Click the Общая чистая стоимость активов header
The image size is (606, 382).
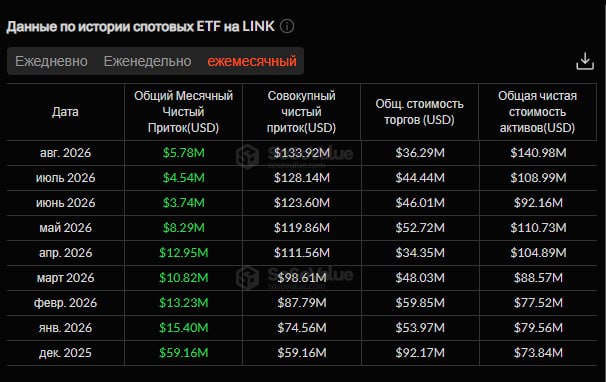click(x=538, y=112)
